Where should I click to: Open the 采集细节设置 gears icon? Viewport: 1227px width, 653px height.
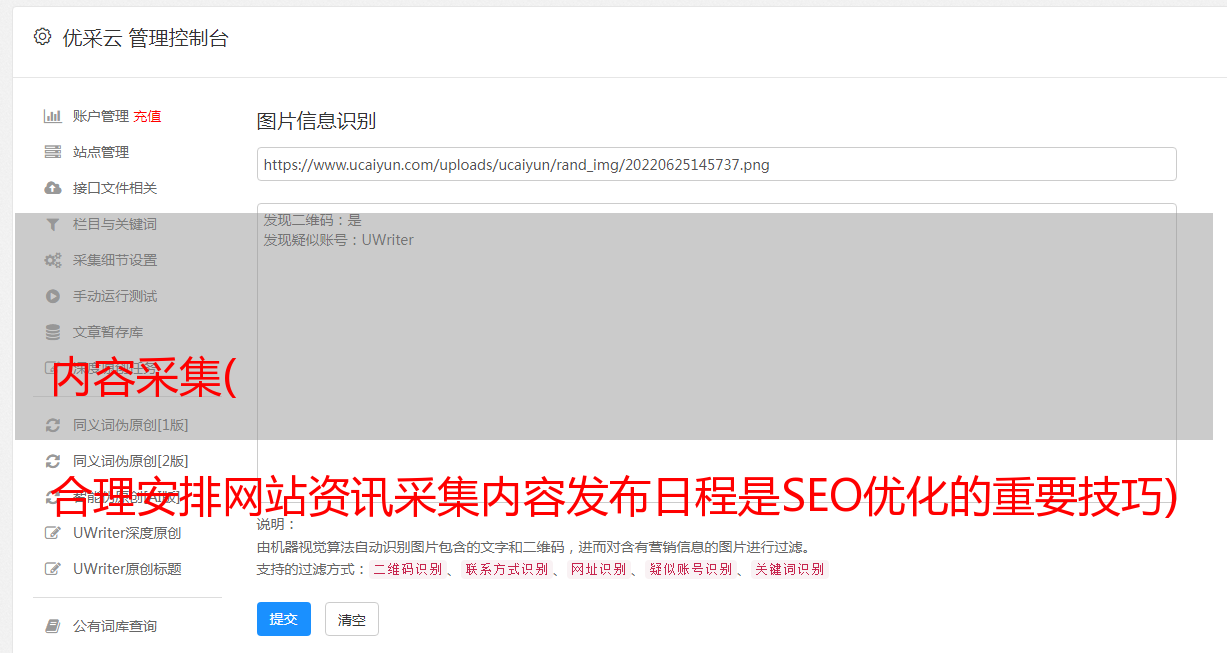[53, 260]
